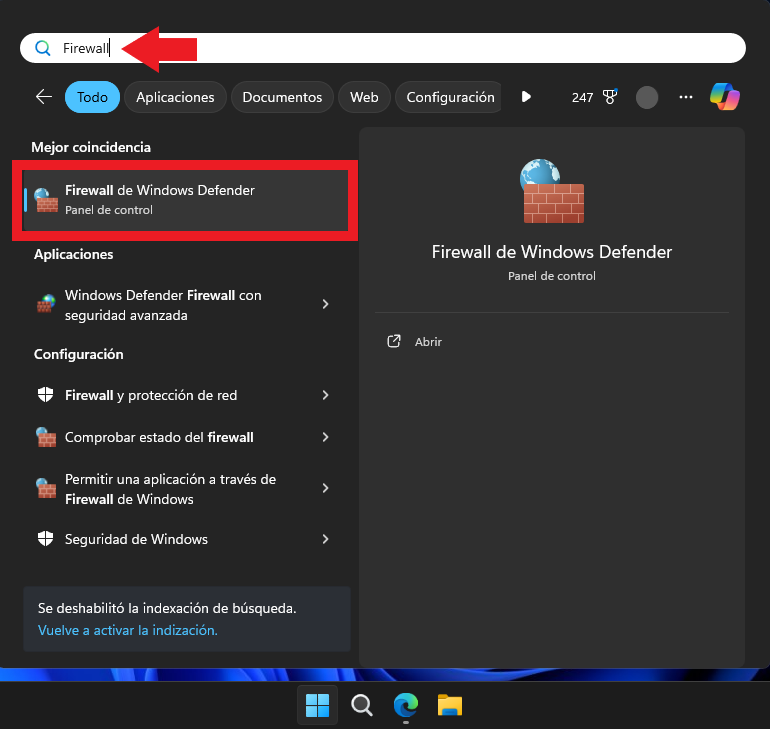Click inside the Firewall search field
The width and height of the screenshot is (770, 729).
383,48
